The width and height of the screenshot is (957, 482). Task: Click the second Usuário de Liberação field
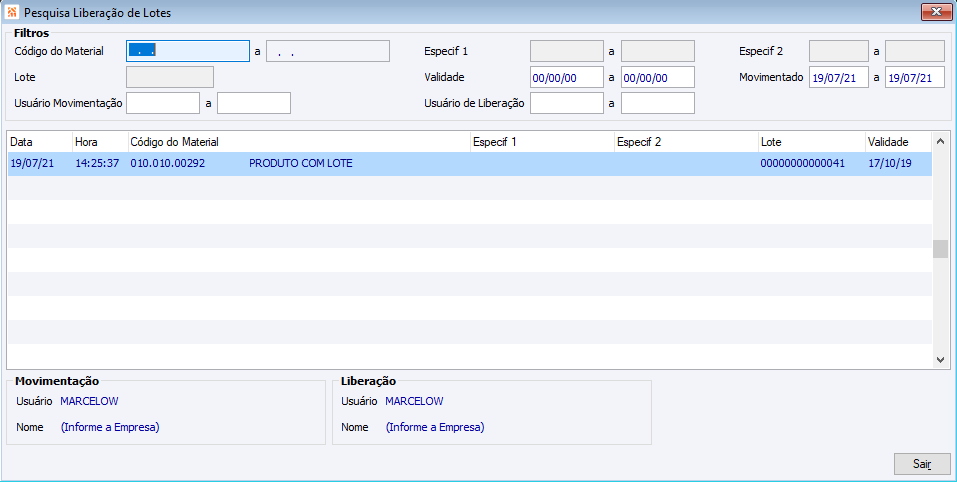(658, 103)
